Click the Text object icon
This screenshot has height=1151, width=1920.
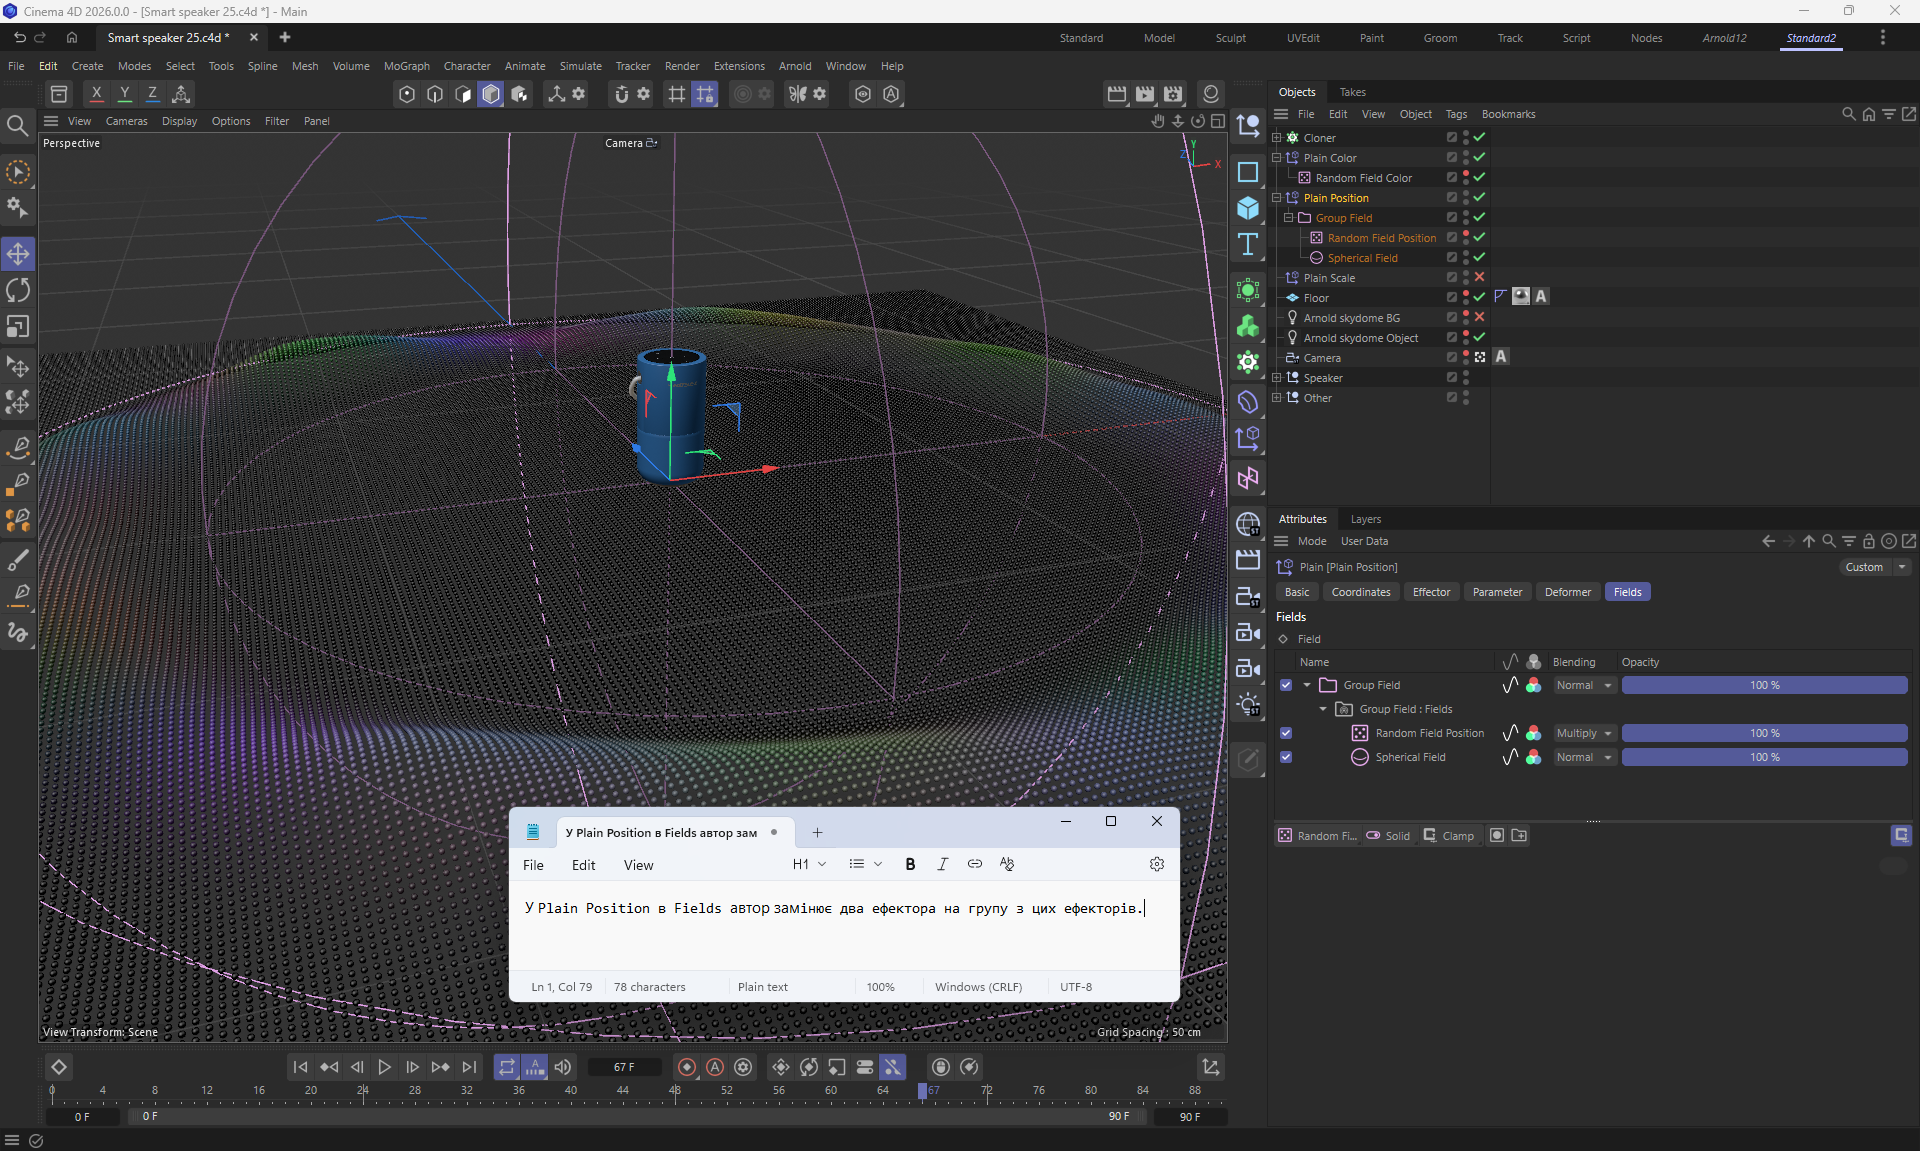point(1248,245)
